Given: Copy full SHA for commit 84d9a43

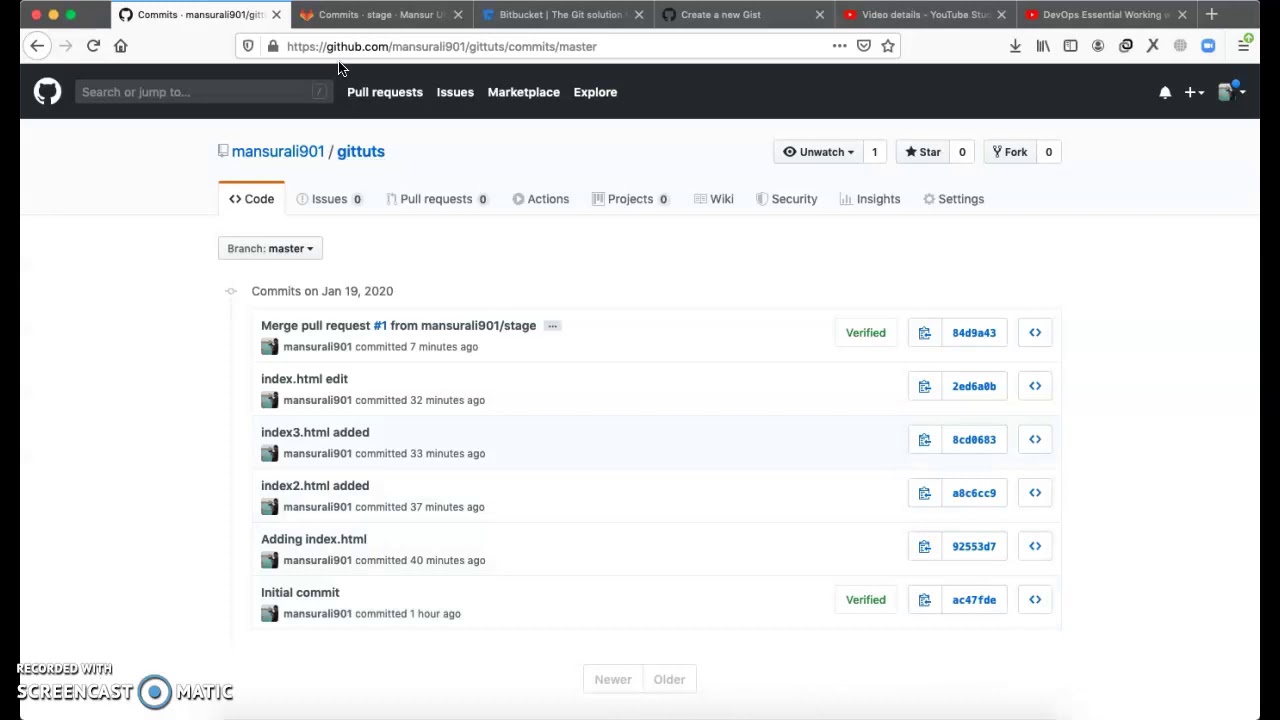Looking at the screenshot, I should pos(925,333).
